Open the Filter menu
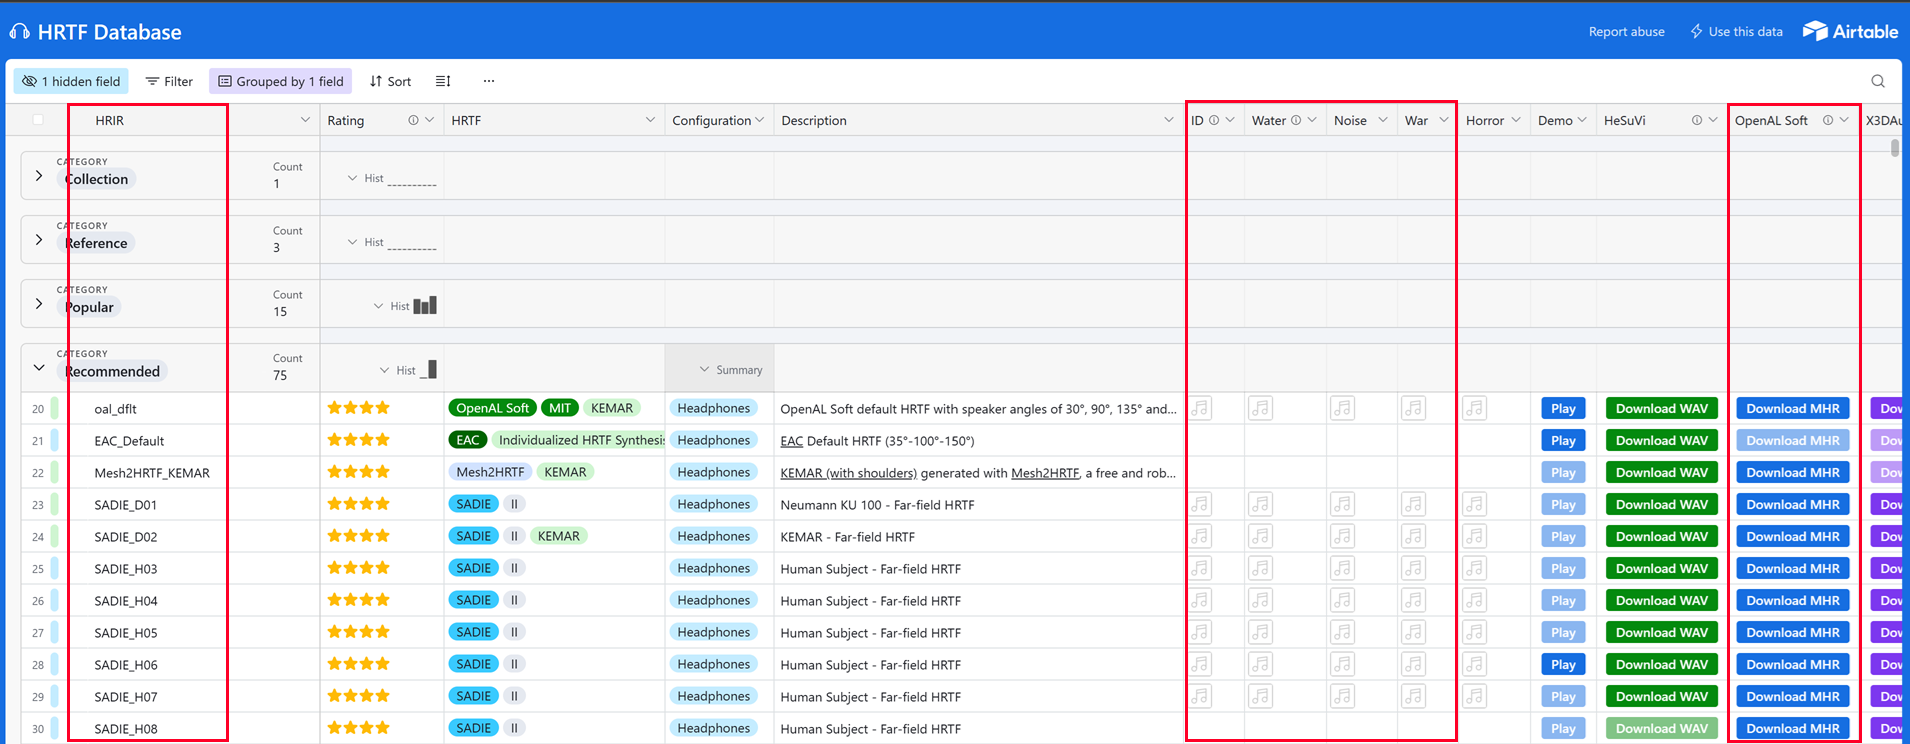The image size is (1910, 744). (x=169, y=81)
